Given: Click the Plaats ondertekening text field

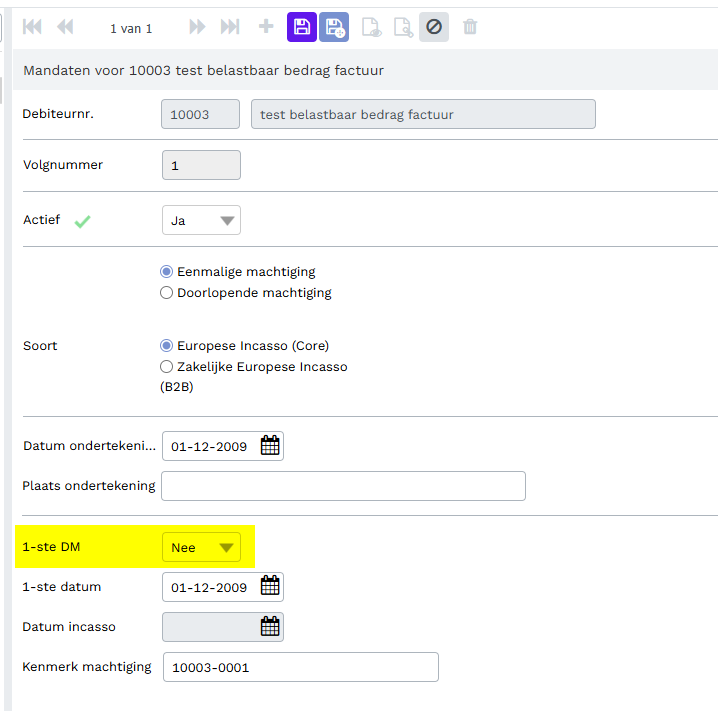Looking at the screenshot, I should coord(343,486).
